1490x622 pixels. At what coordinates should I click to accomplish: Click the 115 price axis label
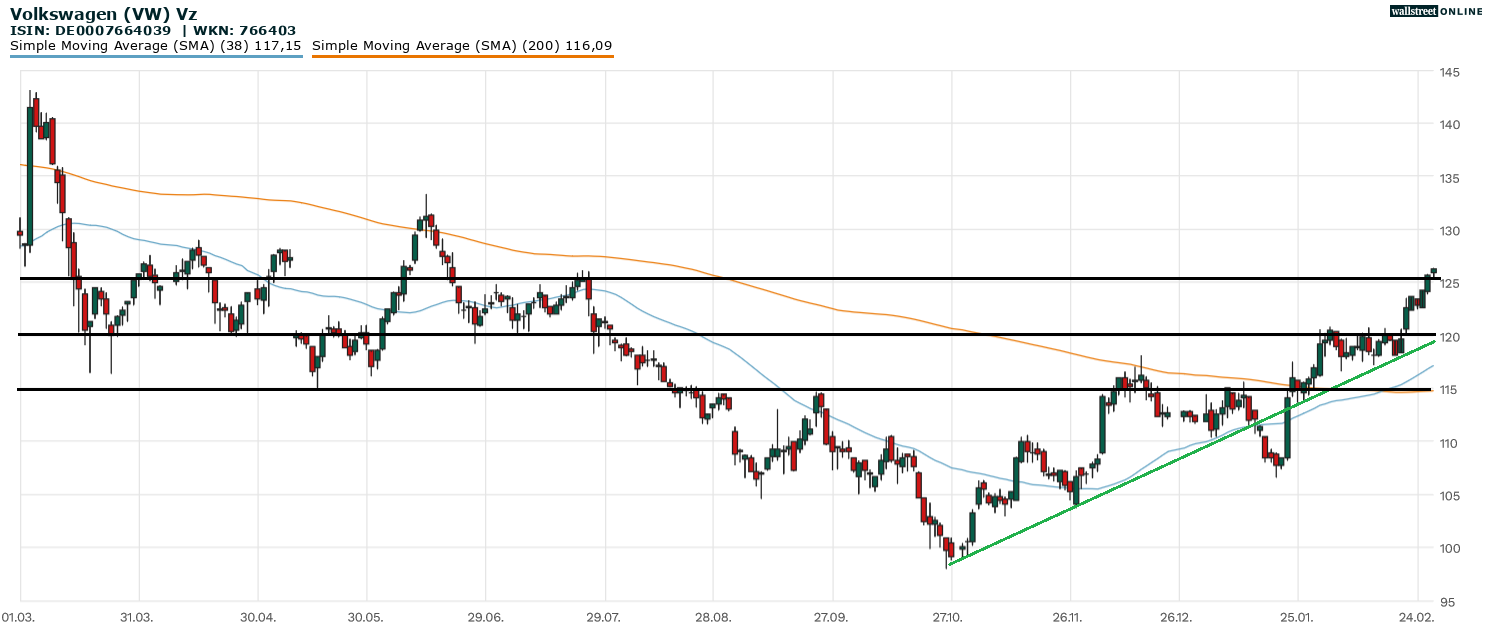click(x=1449, y=390)
